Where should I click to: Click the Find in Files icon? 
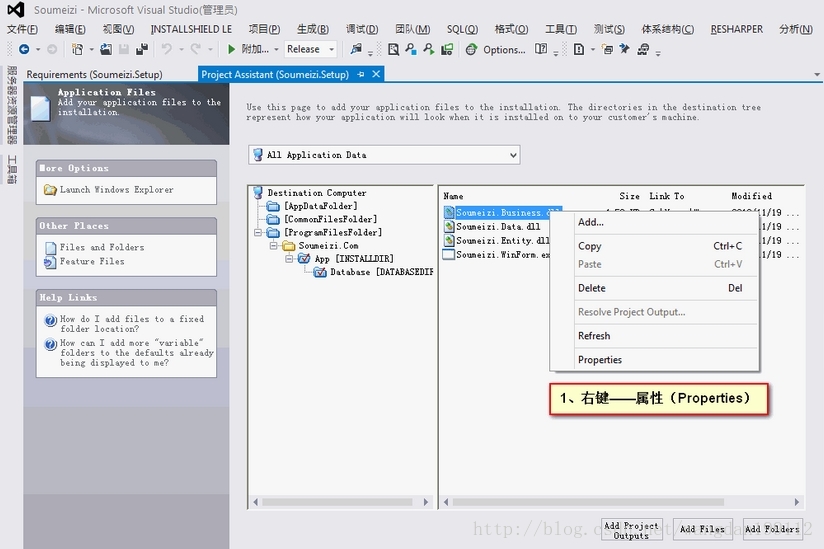tap(393, 49)
